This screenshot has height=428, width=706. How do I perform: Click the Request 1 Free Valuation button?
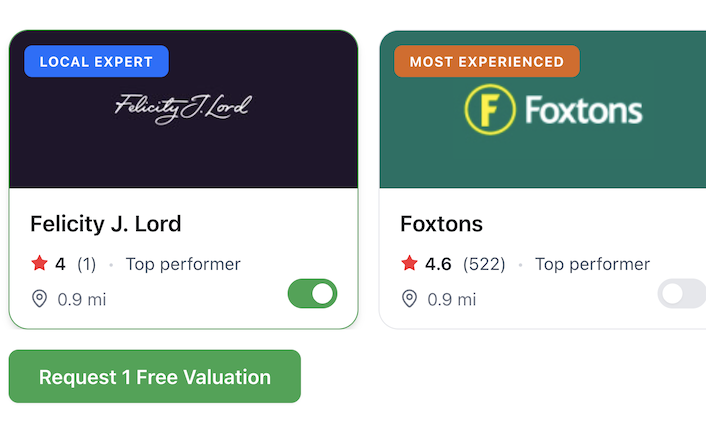pyautogui.click(x=155, y=377)
